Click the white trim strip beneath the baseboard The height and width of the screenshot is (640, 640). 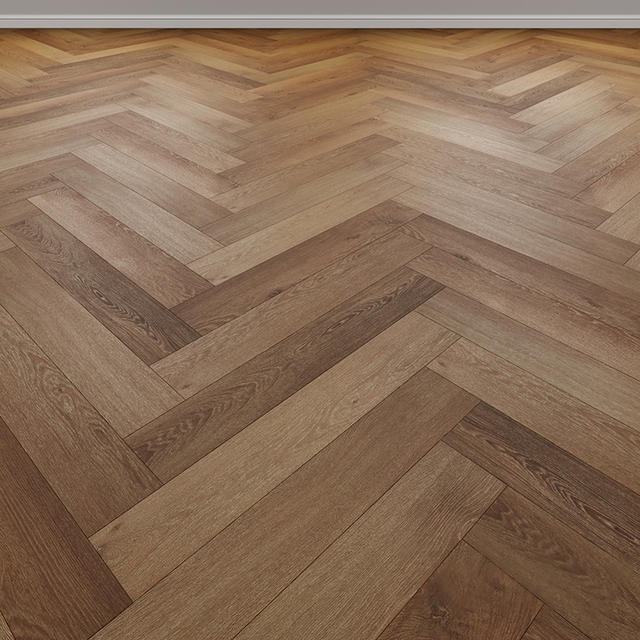(320, 22)
